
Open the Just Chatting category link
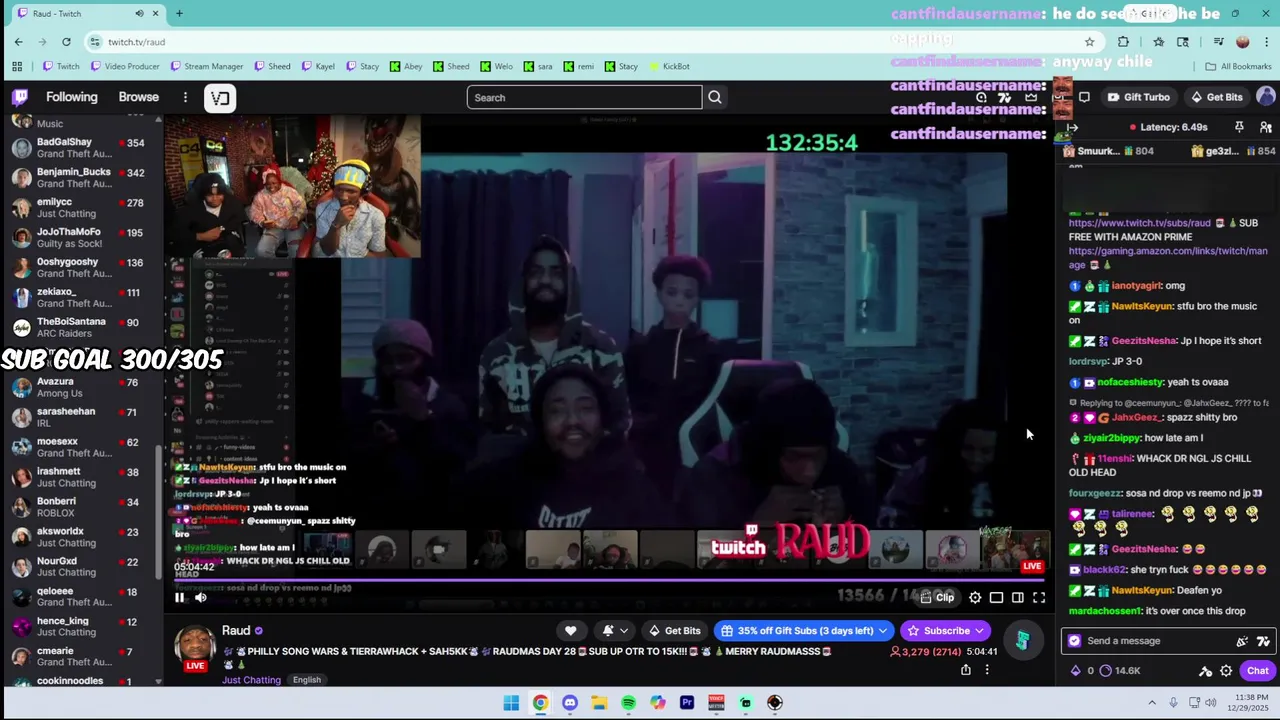pyautogui.click(x=251, y=680)
